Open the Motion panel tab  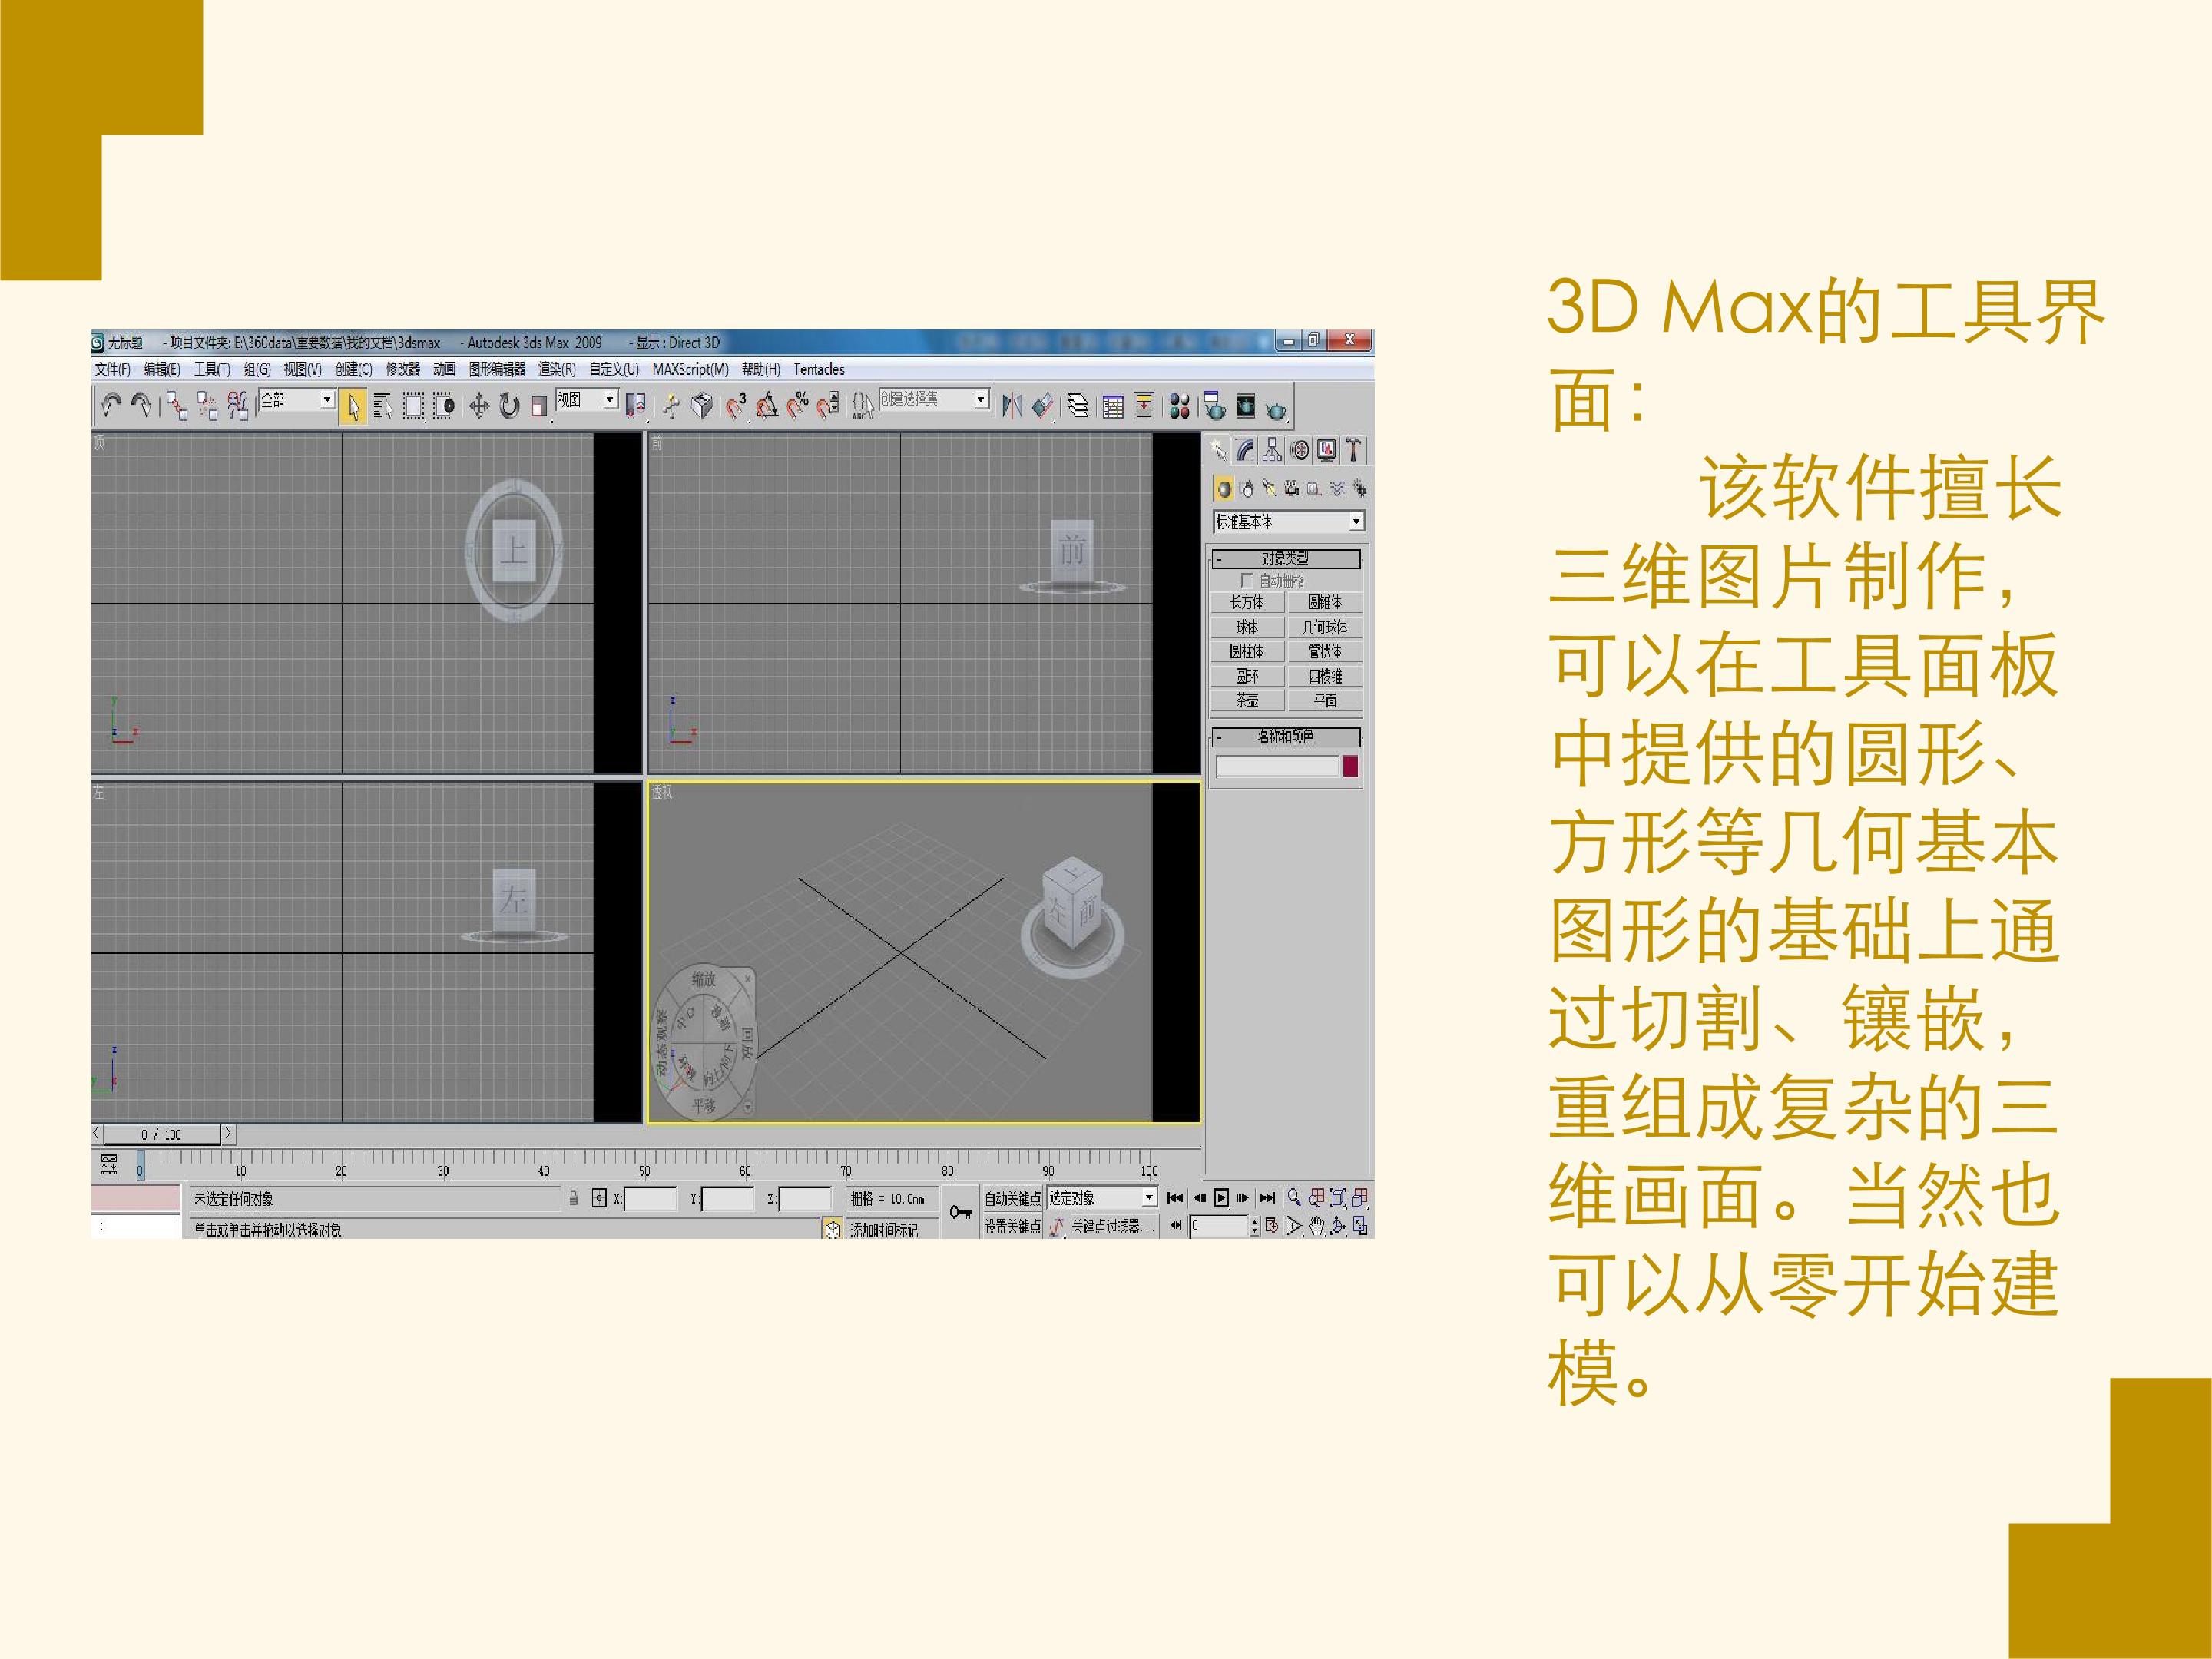tap(1299, 450)
